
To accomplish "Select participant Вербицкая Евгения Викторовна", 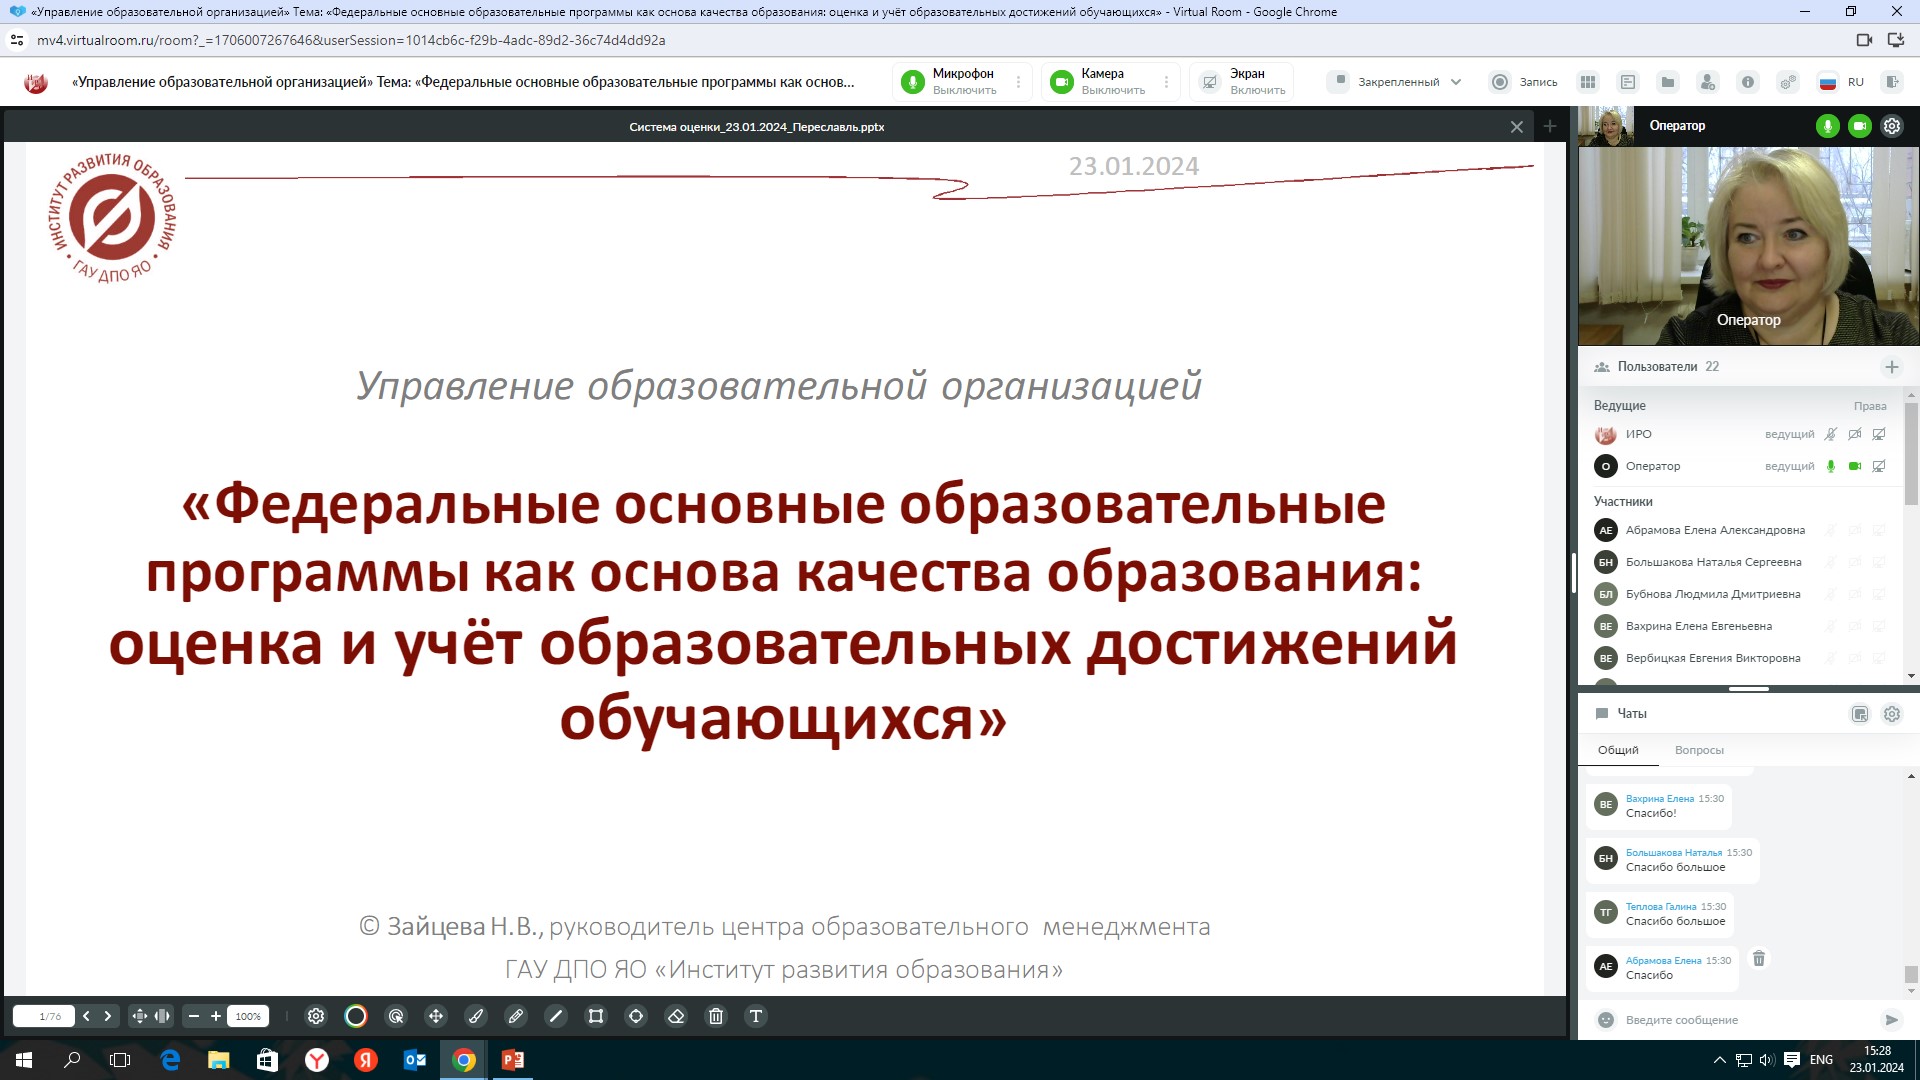I will 1741,658.
